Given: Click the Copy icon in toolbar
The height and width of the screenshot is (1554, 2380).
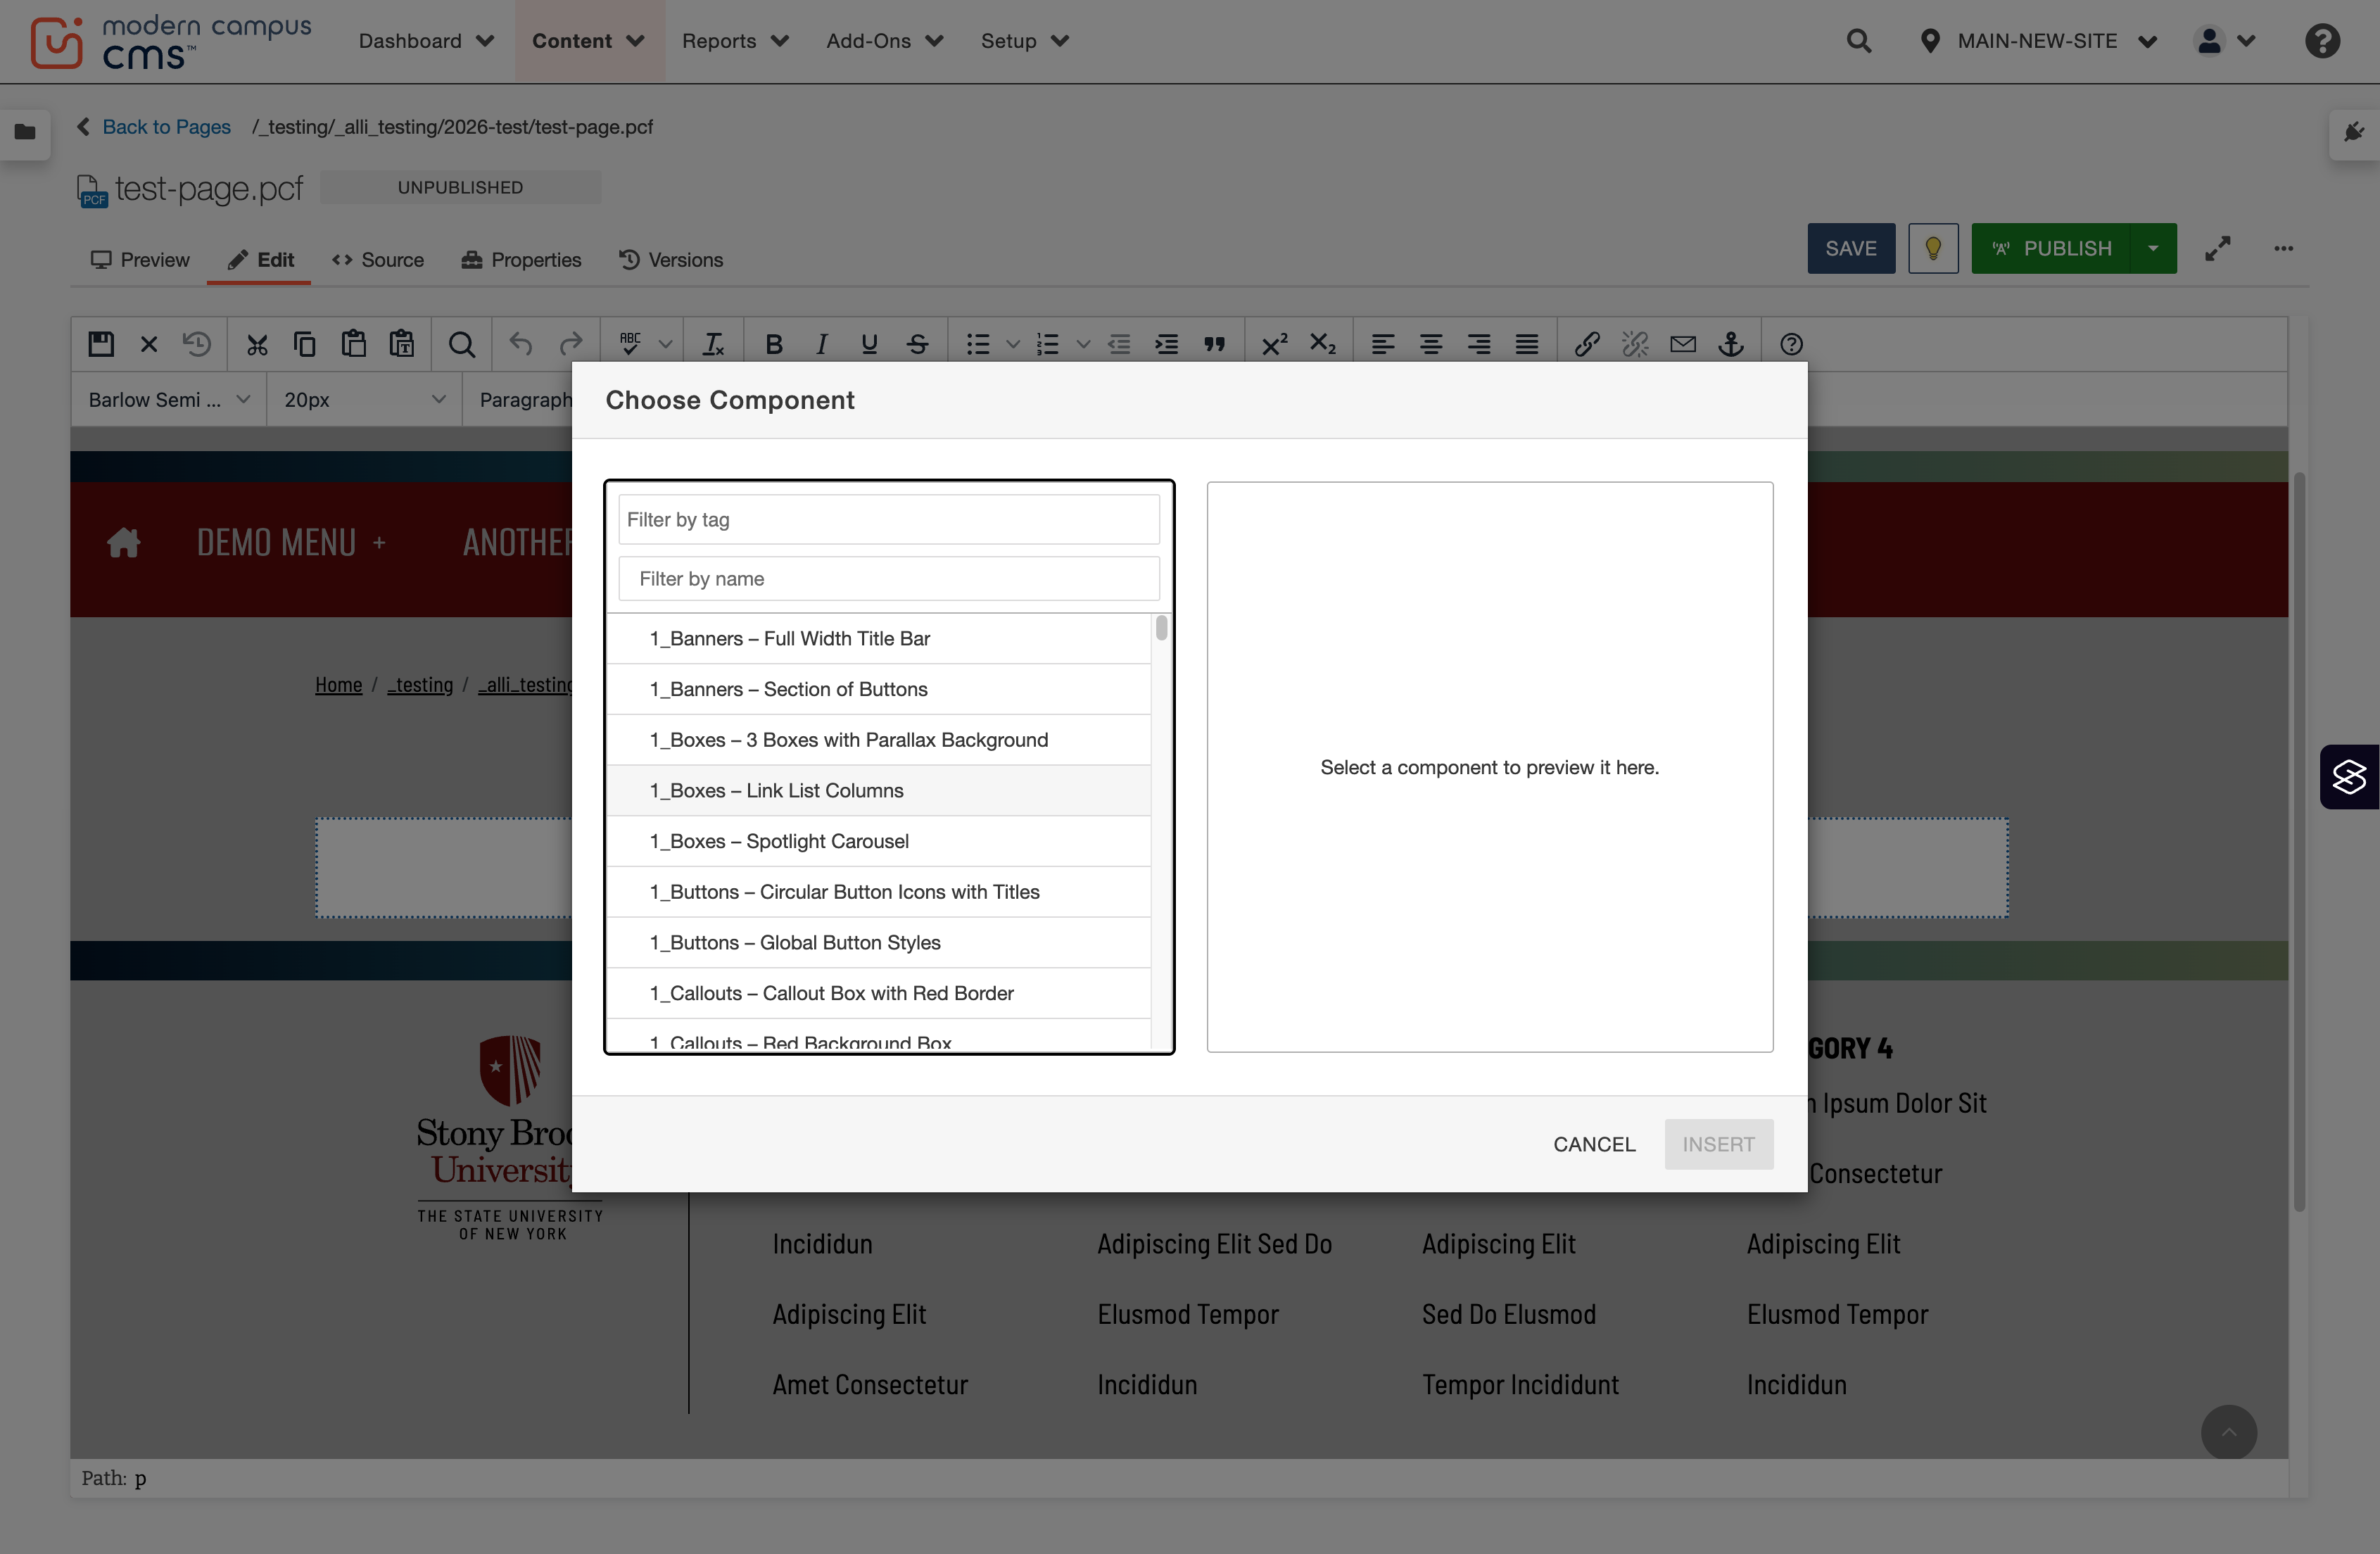Looking at the screenshot, I should click(305, 344).
